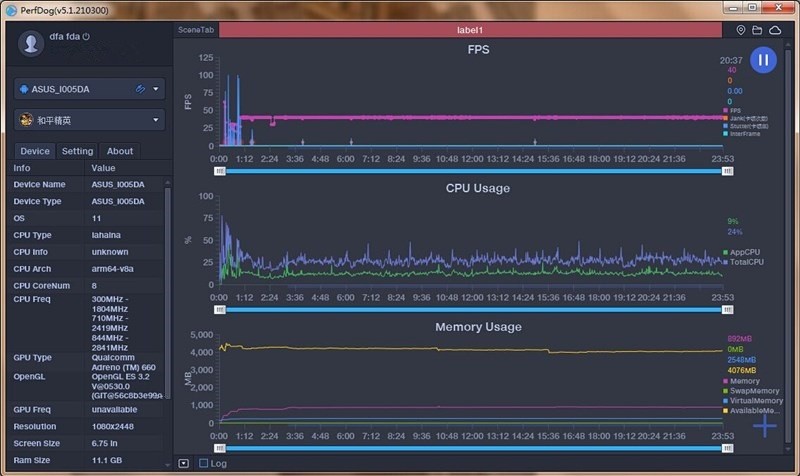Click the blue plus icon to add chart

764,425
